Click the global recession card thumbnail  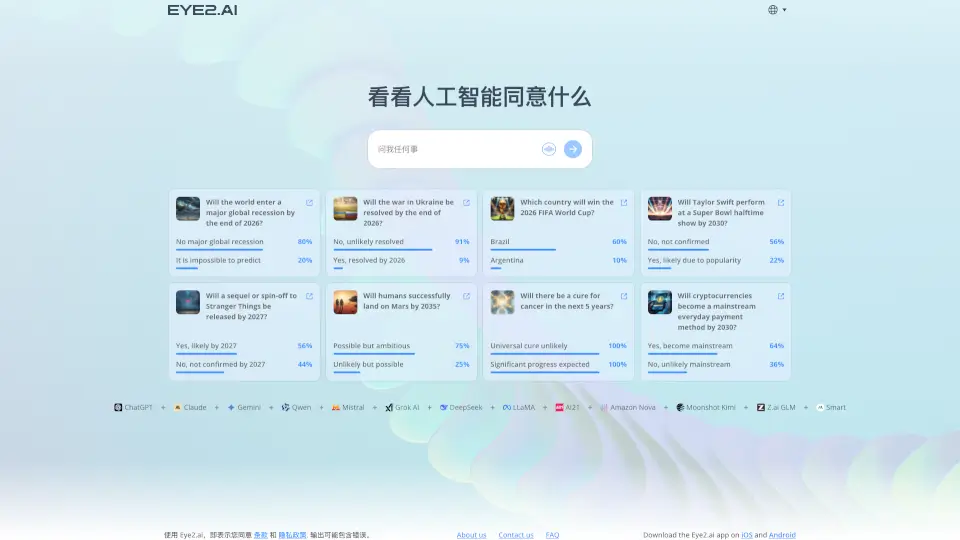pos(188,209)
